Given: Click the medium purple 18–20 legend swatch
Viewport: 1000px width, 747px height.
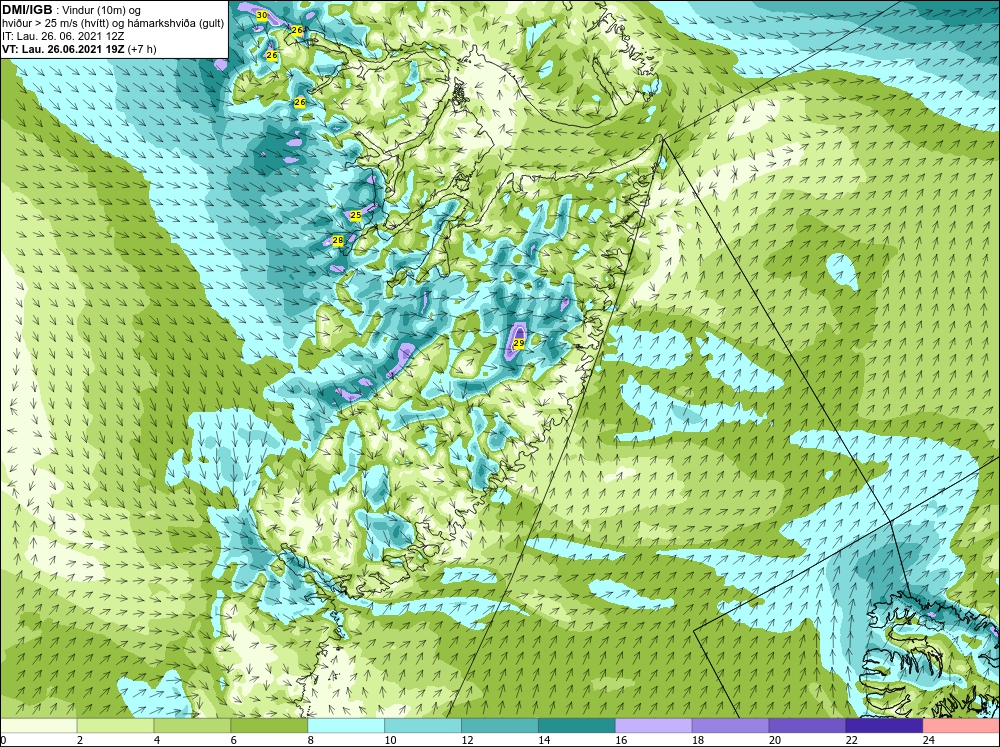Looking at the screenshot, I should point(730,726).
